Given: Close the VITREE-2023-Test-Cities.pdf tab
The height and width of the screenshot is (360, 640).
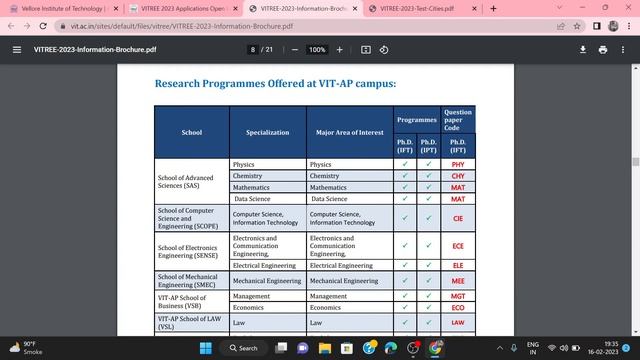Looking at the screenshot, I should (x=474, y=9).
